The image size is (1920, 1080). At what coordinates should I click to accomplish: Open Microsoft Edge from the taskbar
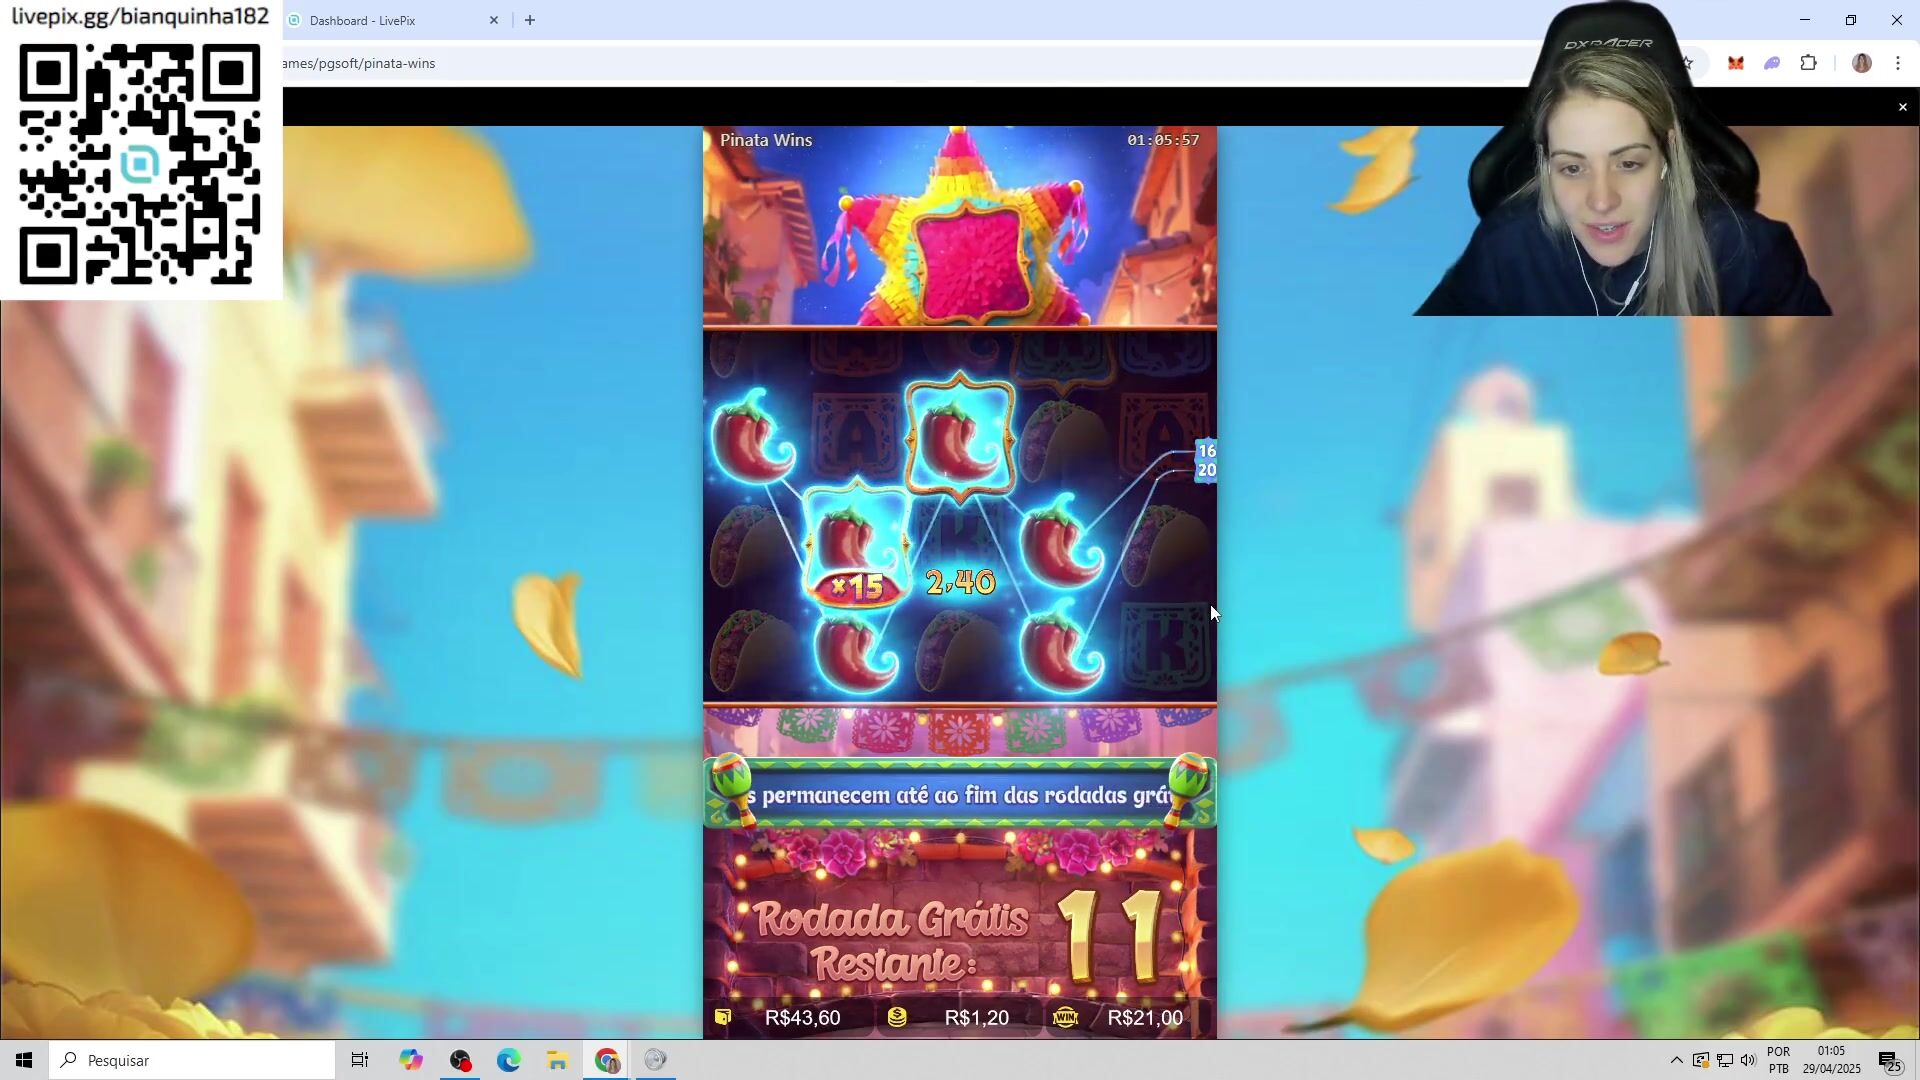coord(509,1060)
